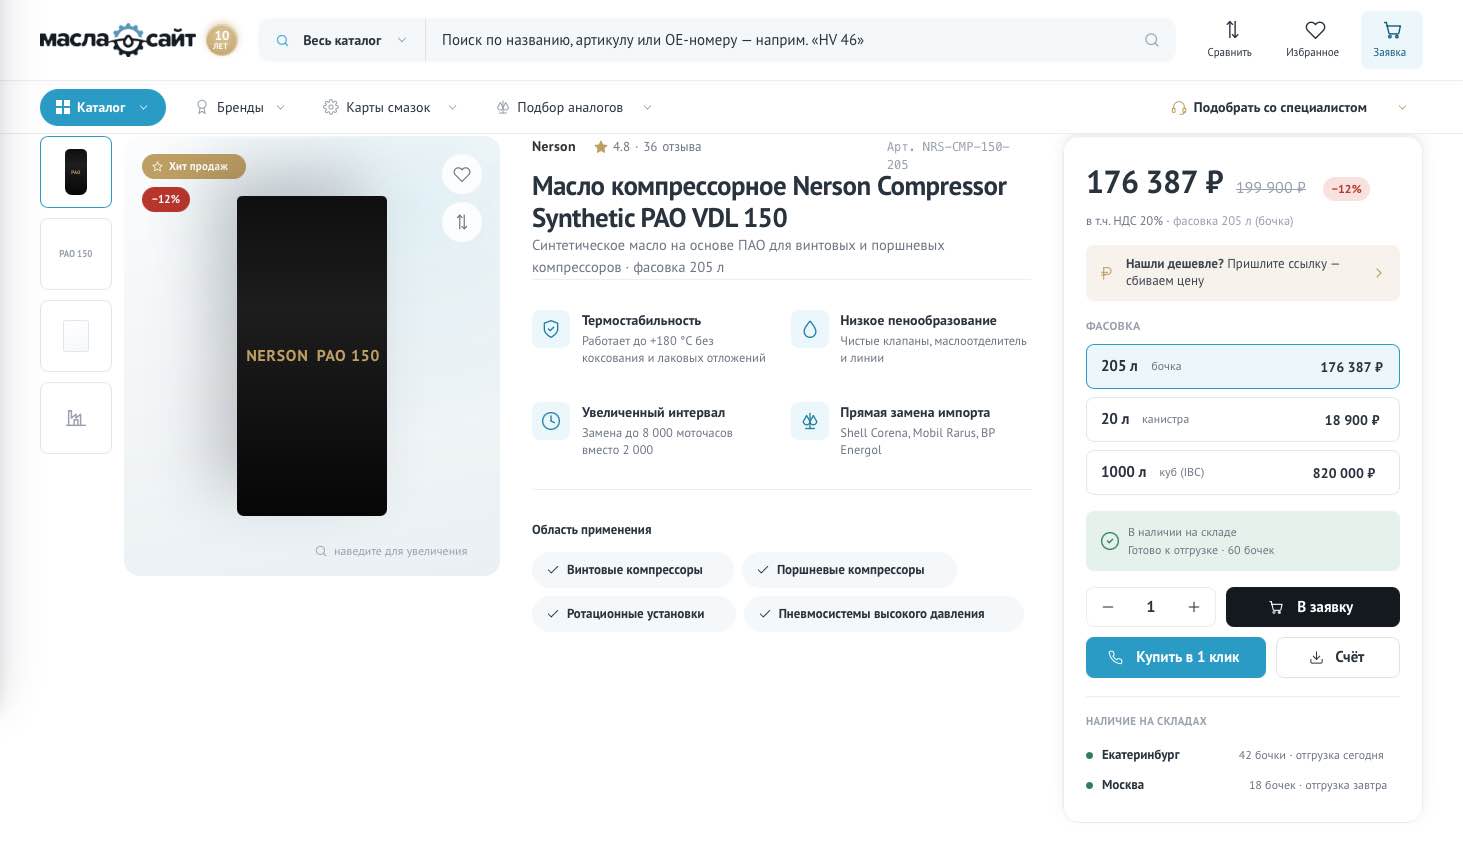
Task: Click the В заявку add-to-request button
Action: click(1313, 607)
